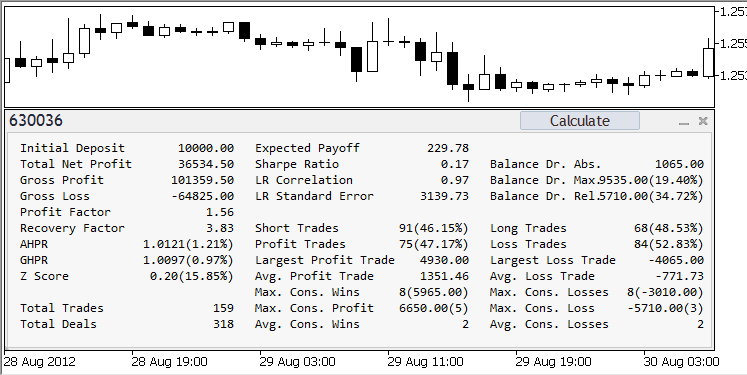Close the 630036 statistics panel
This screenshot has height=375, width=747.
703,121
